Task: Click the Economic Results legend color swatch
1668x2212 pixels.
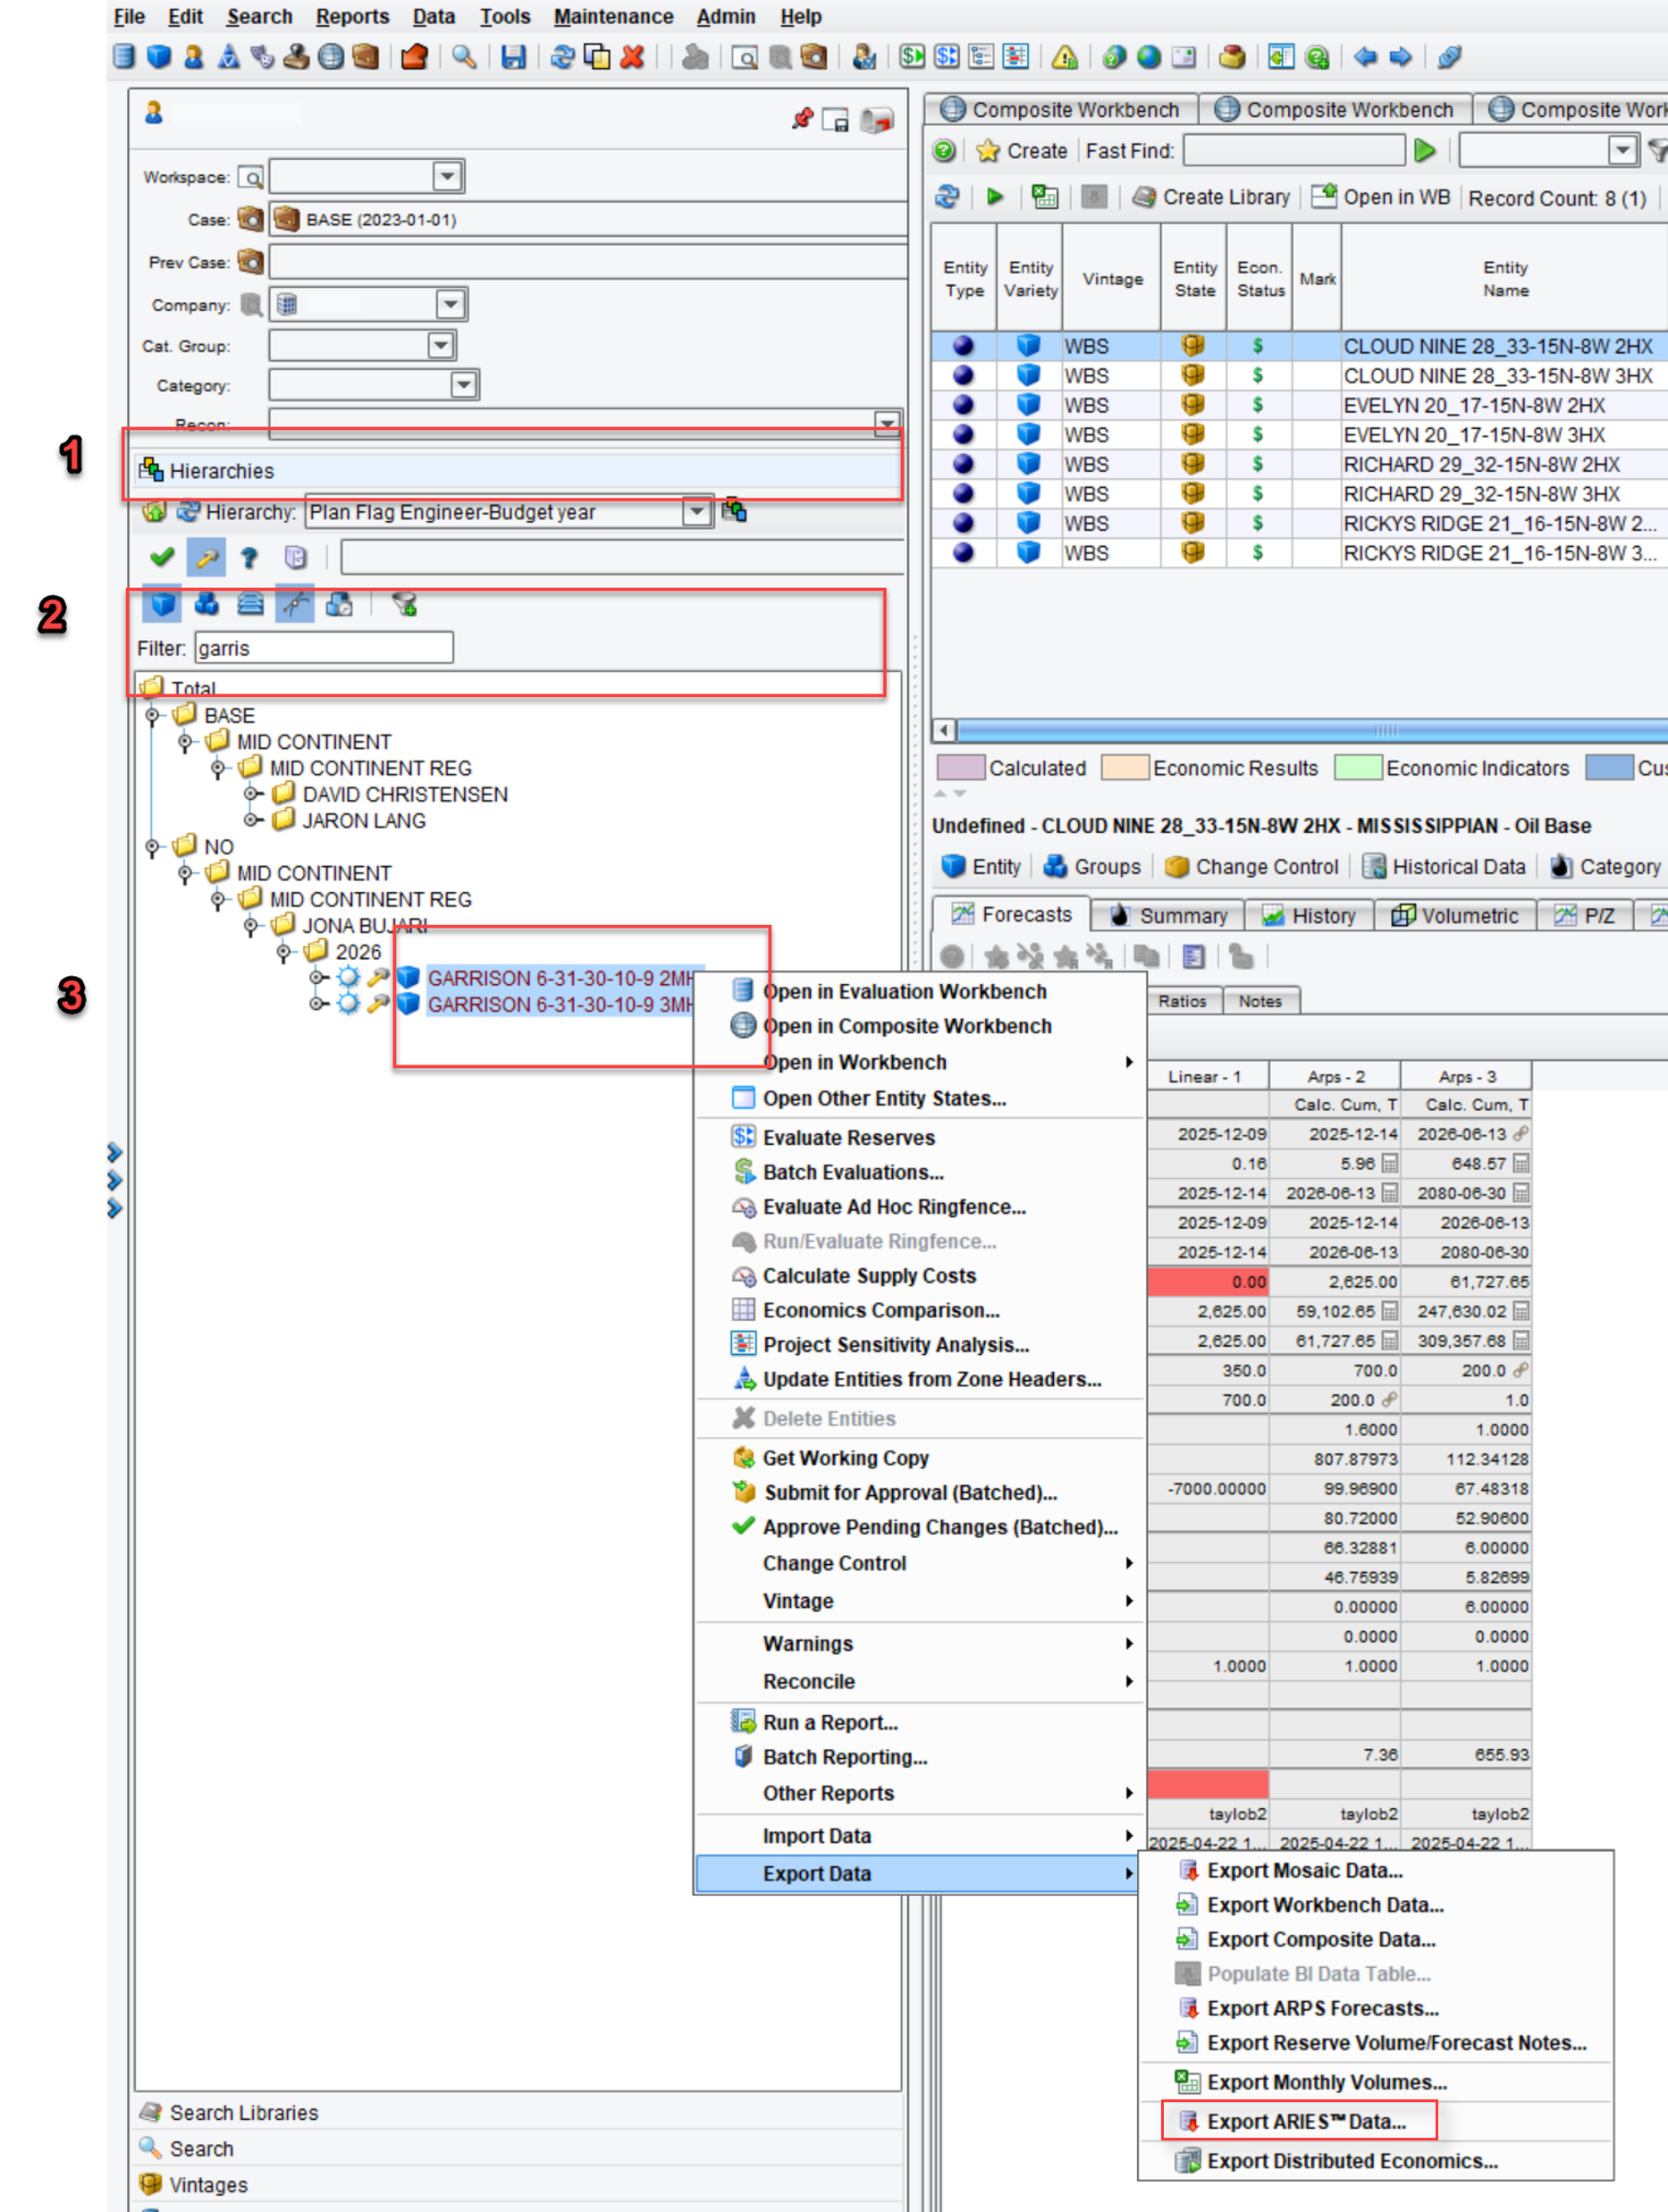Action: click(x=1124, y=768)
